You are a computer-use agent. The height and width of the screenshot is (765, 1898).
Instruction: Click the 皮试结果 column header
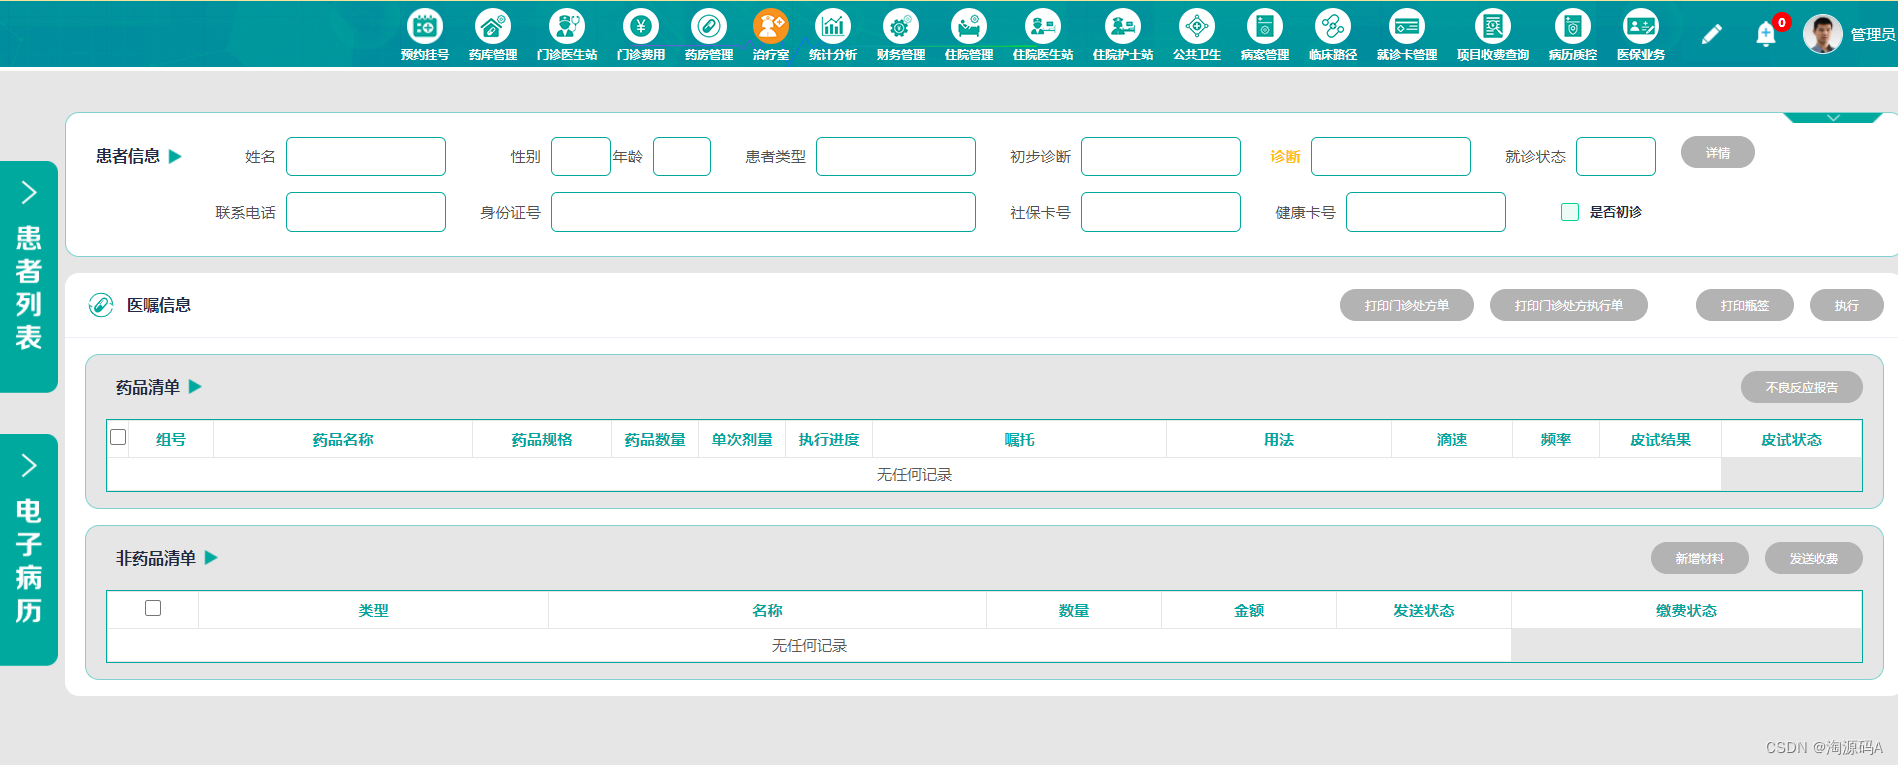tap(1661, 439)
